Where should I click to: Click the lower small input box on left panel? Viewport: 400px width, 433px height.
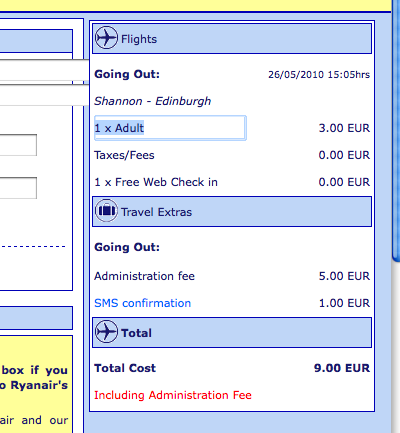coord(18,188)
